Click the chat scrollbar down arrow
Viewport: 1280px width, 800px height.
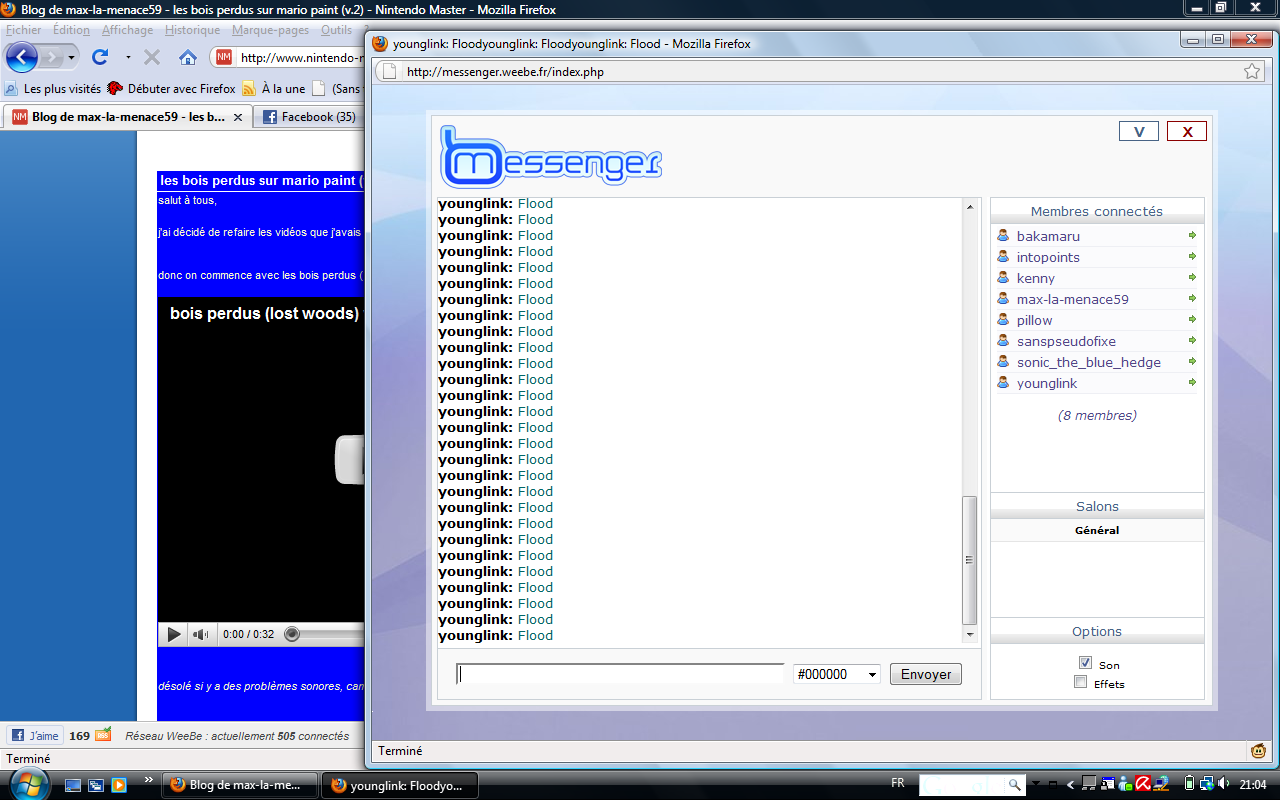click(969, 634)
